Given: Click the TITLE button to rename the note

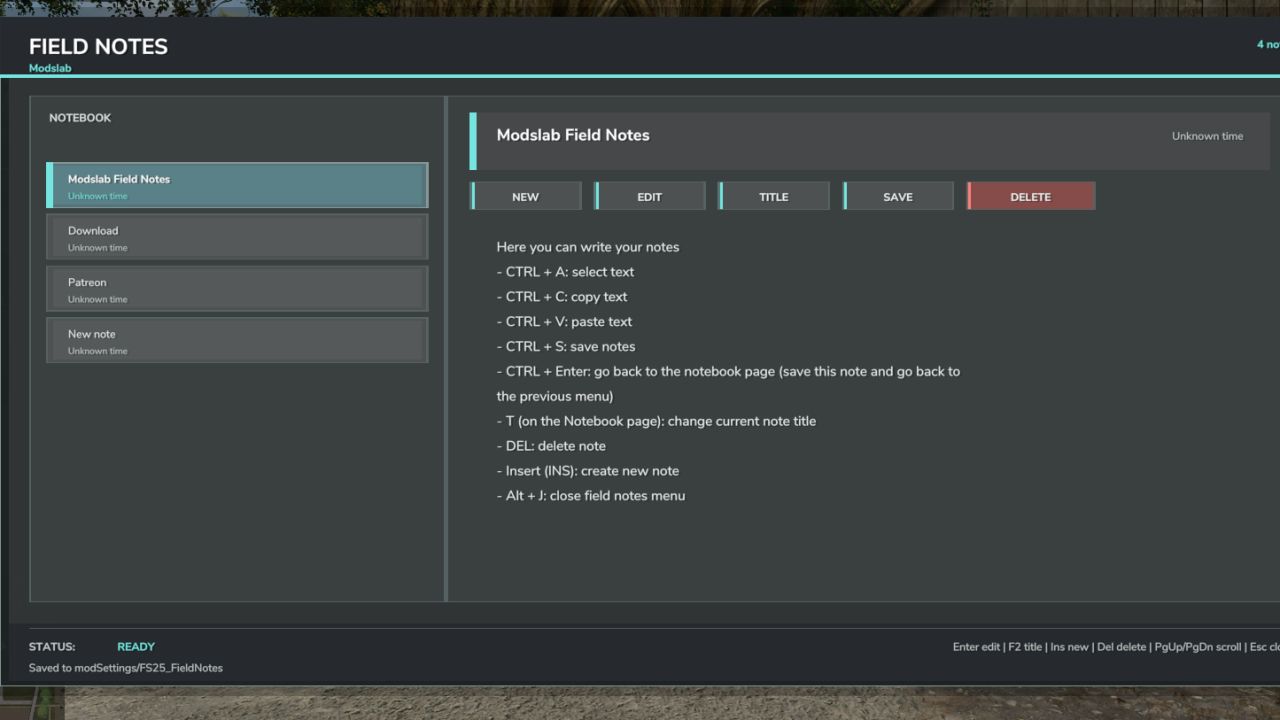Looking at the screenshot, I should coord(774,197).
